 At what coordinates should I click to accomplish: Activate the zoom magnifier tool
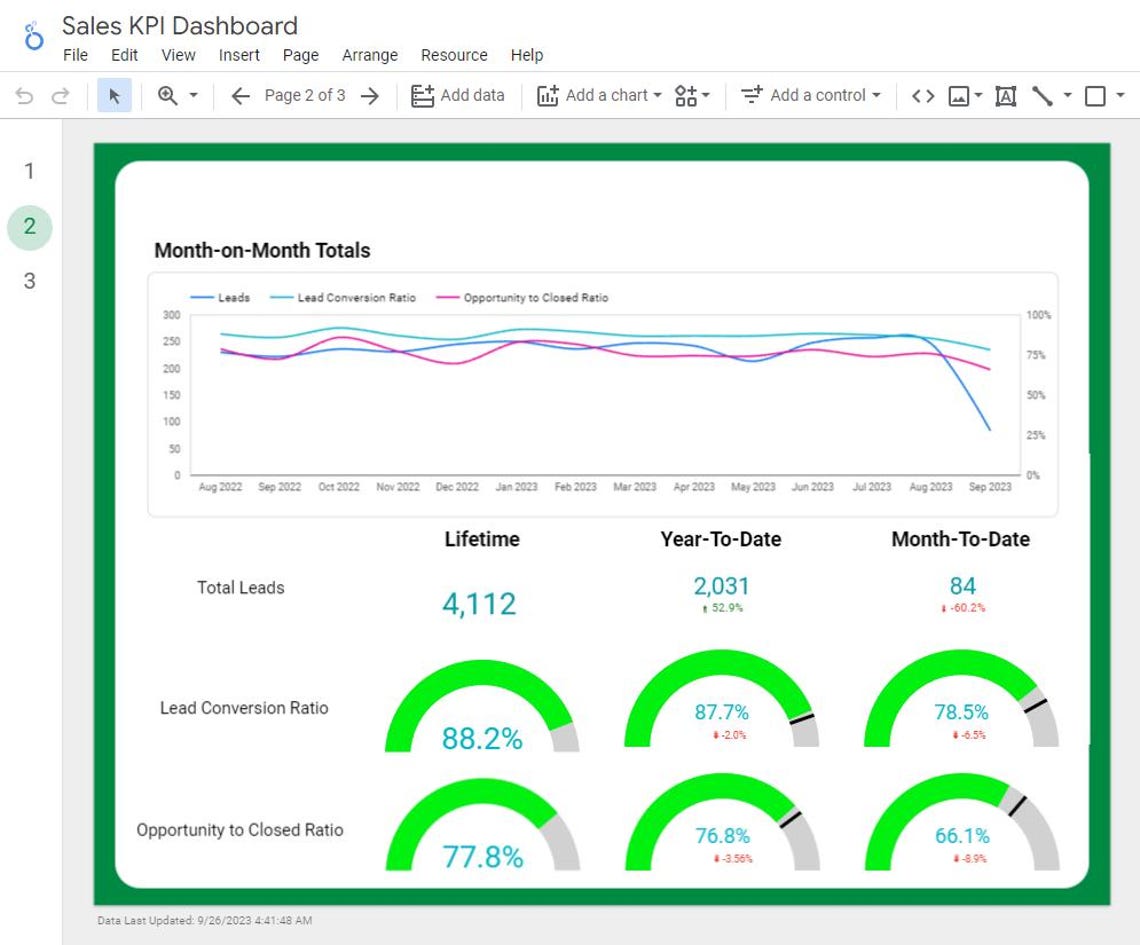click(x=170, y=95)
